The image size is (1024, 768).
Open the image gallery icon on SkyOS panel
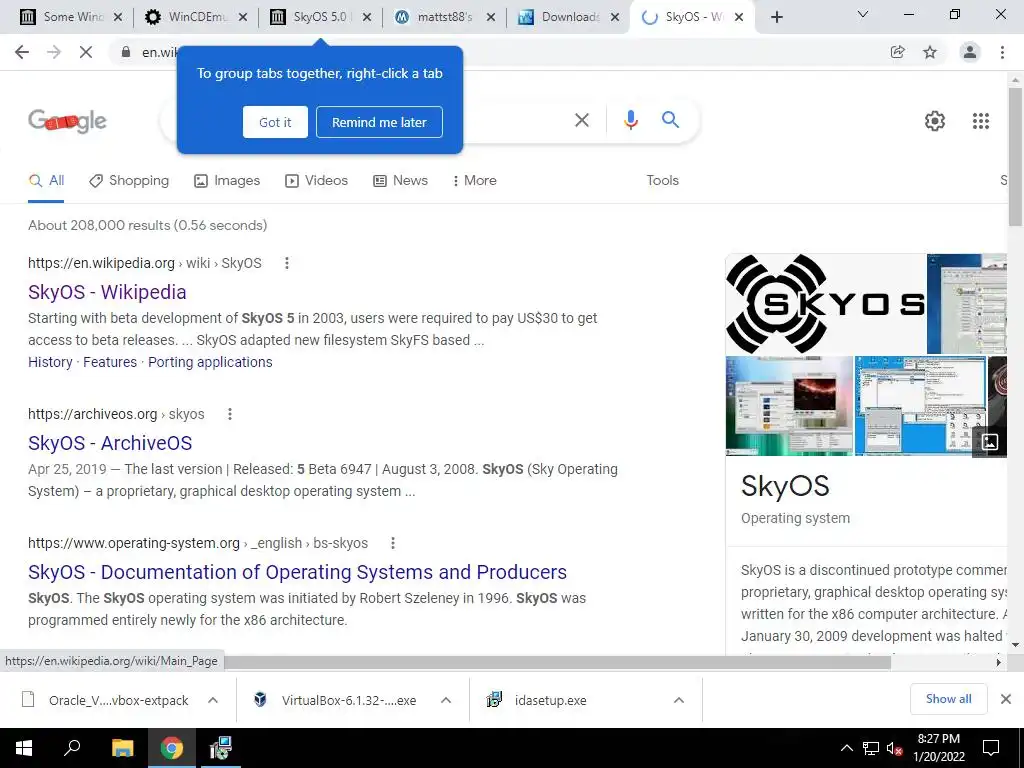pos(989,442)
